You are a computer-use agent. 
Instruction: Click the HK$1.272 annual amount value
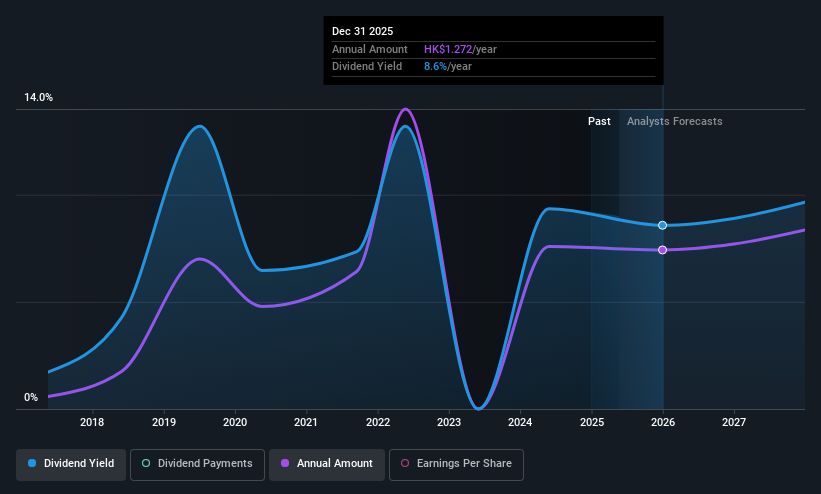[448, 49]
